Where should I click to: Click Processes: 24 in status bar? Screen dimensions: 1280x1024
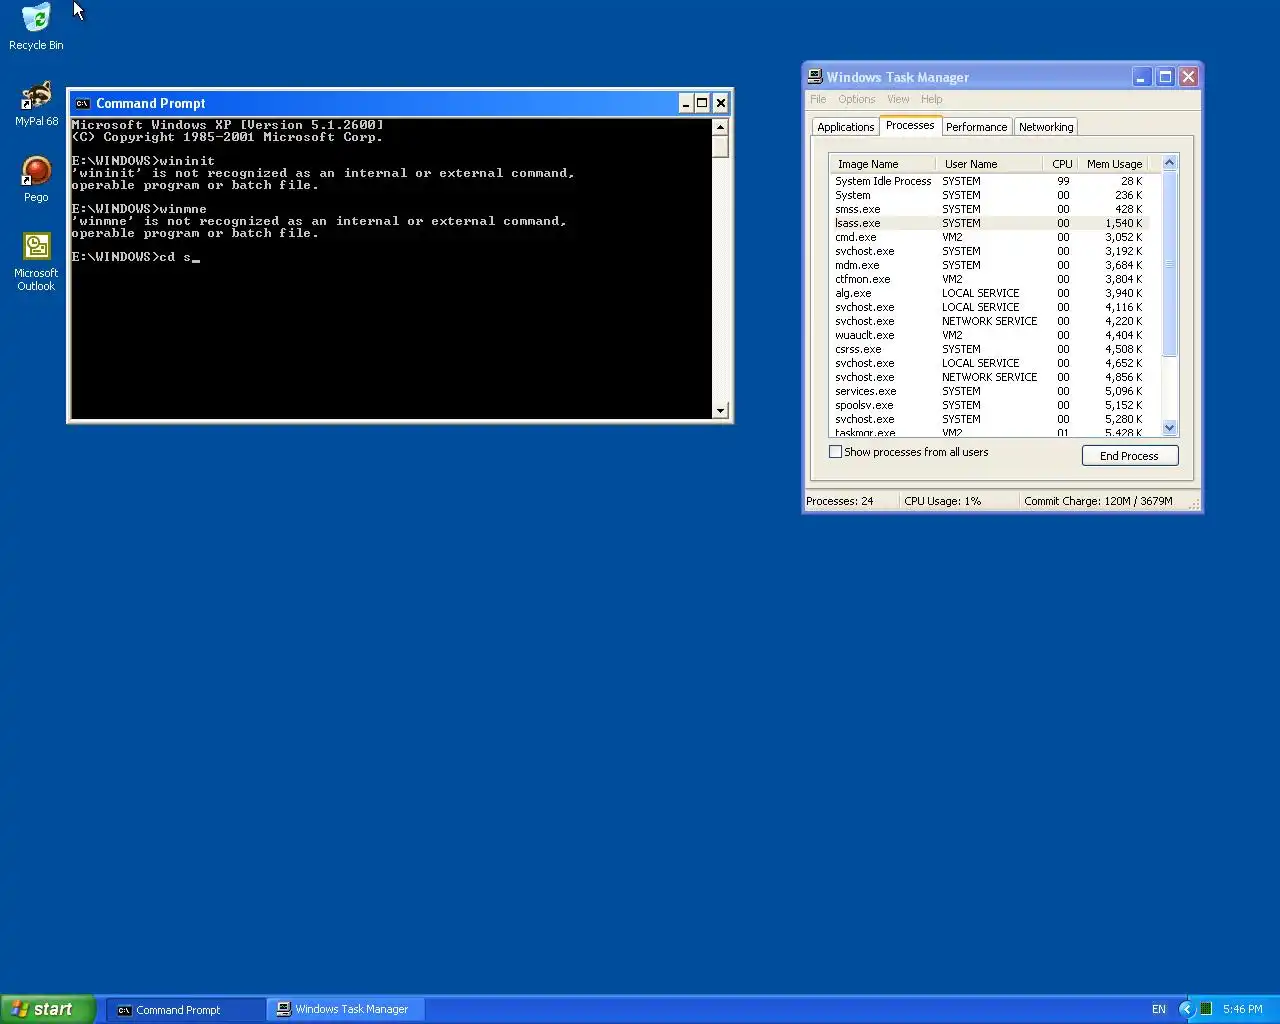(850, 501)
